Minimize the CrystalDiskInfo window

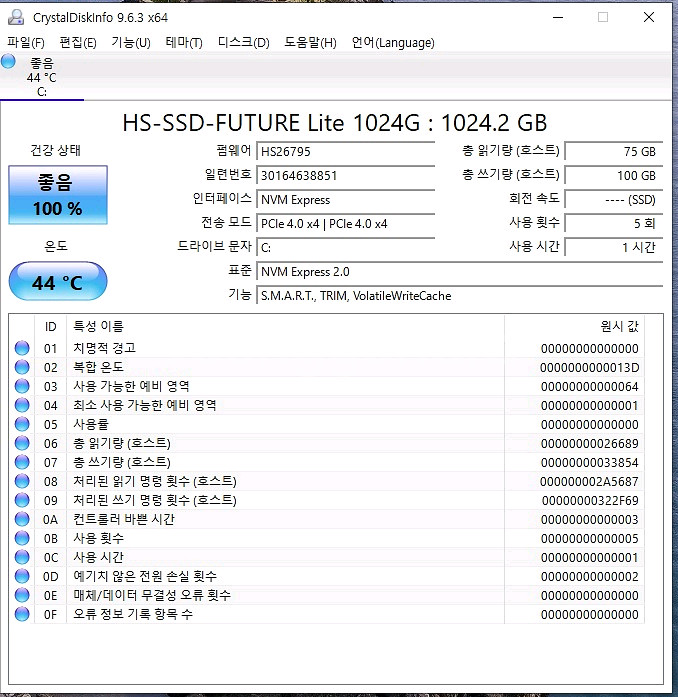pyautogui.click(x=558, y=17)
